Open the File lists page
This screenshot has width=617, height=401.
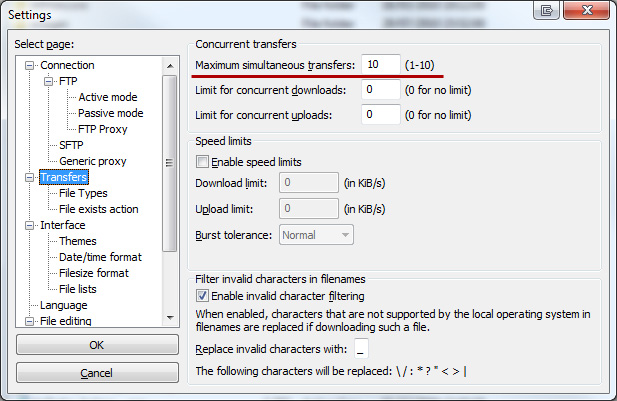78,289
